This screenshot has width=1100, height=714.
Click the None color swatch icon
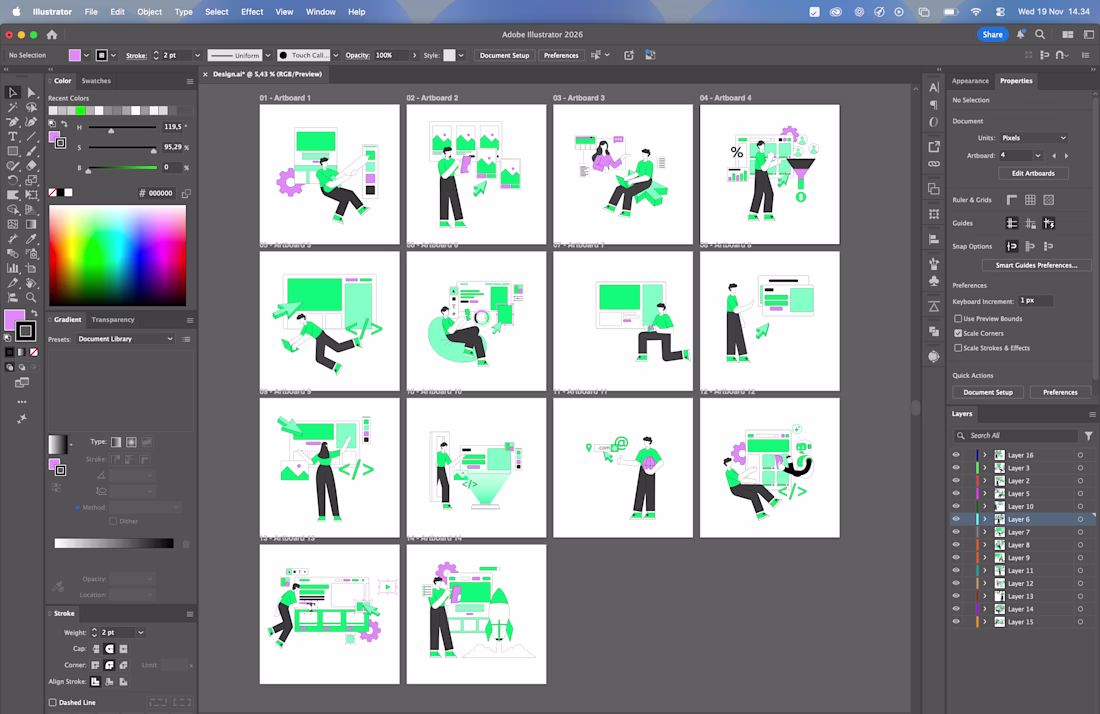(53, 193)
